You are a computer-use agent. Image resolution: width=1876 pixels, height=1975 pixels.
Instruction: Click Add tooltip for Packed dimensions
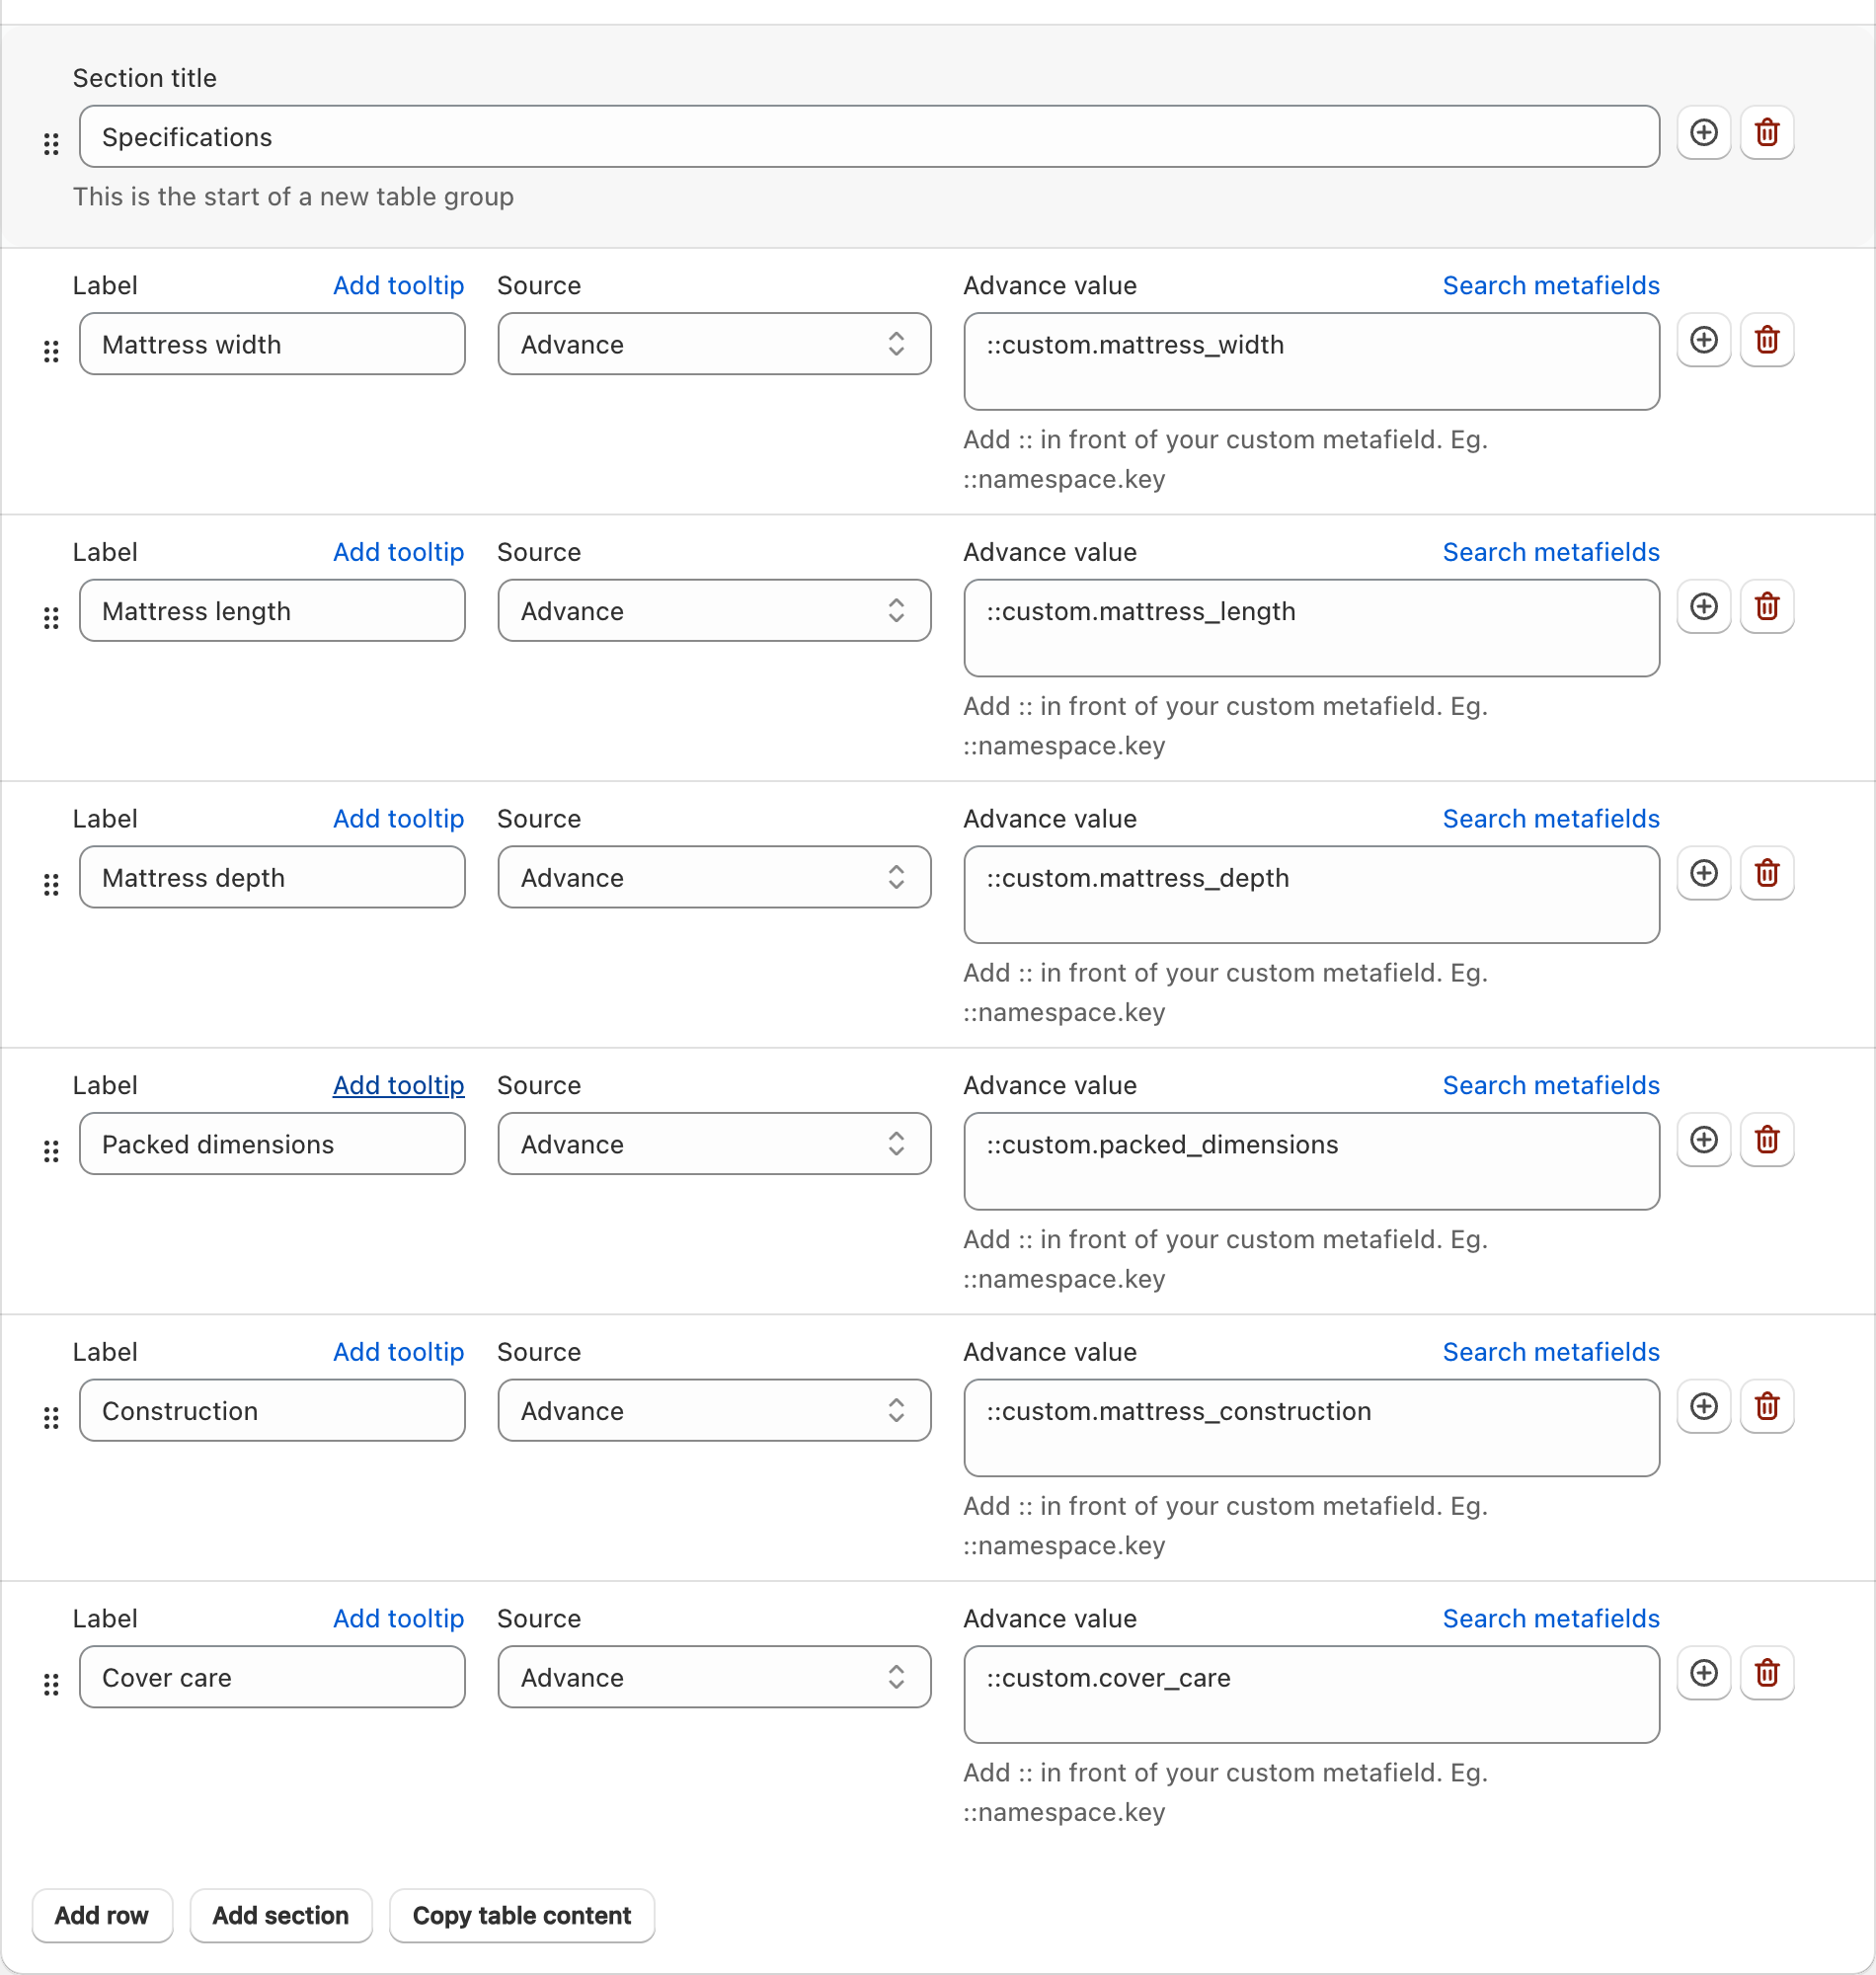coord(398,1086)
